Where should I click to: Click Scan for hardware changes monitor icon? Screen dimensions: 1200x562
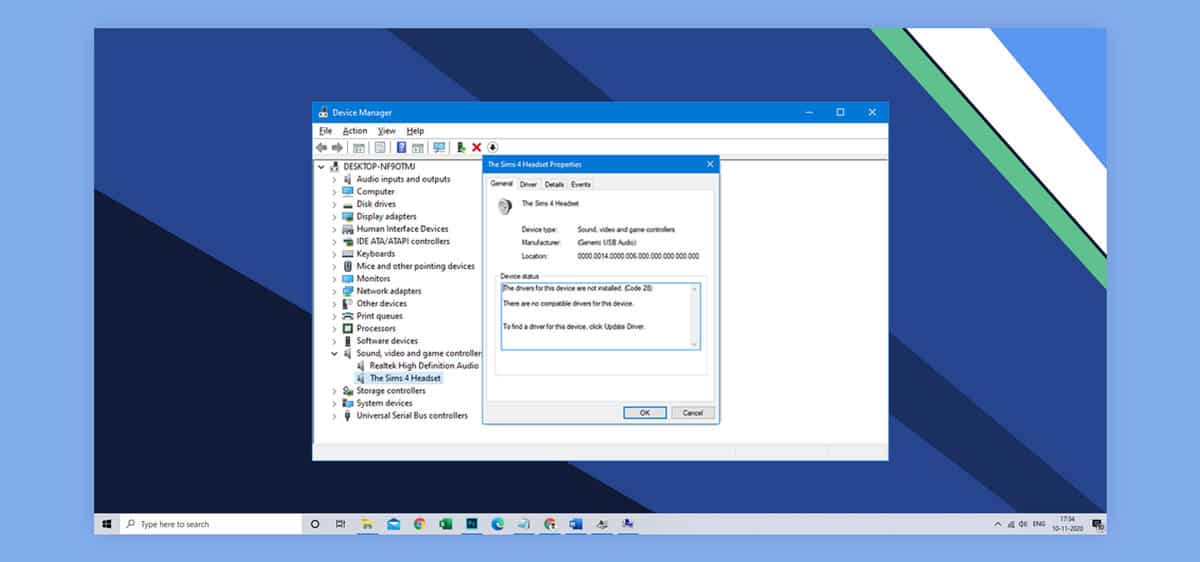point(439,147)
